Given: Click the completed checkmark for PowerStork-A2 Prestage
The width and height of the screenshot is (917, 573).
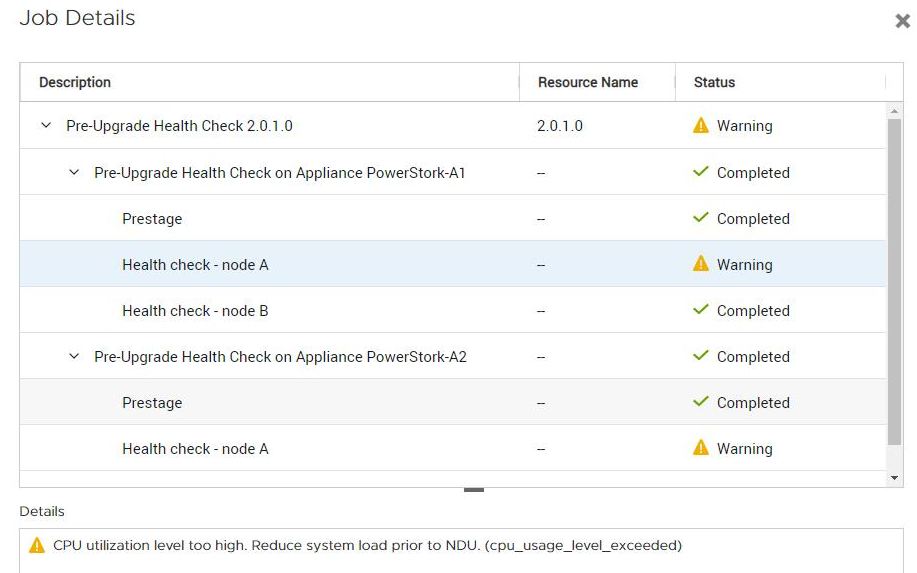Looking at the screenshot, I should (701, 402).
